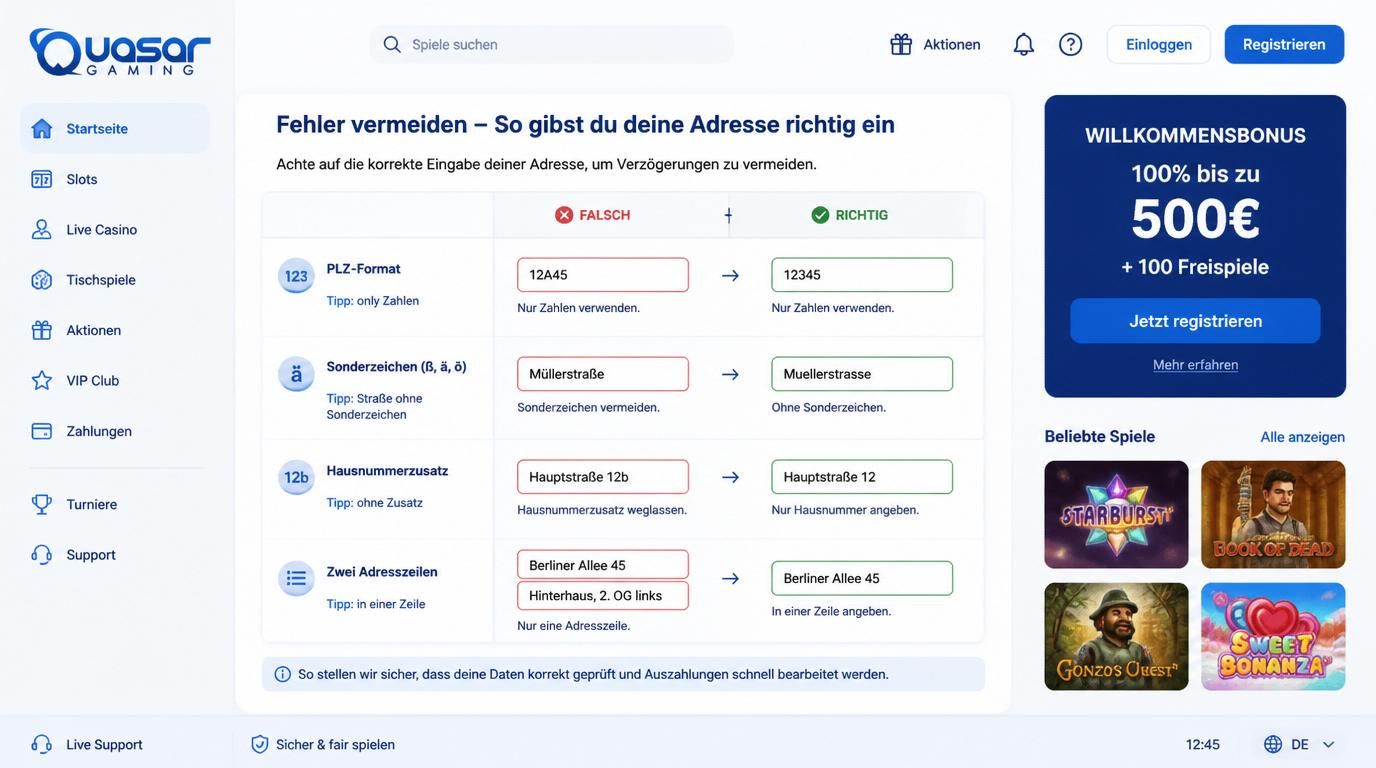
Task: Click the shield icon by Sicher & fair spielen
Action: [x=259, y=744]
